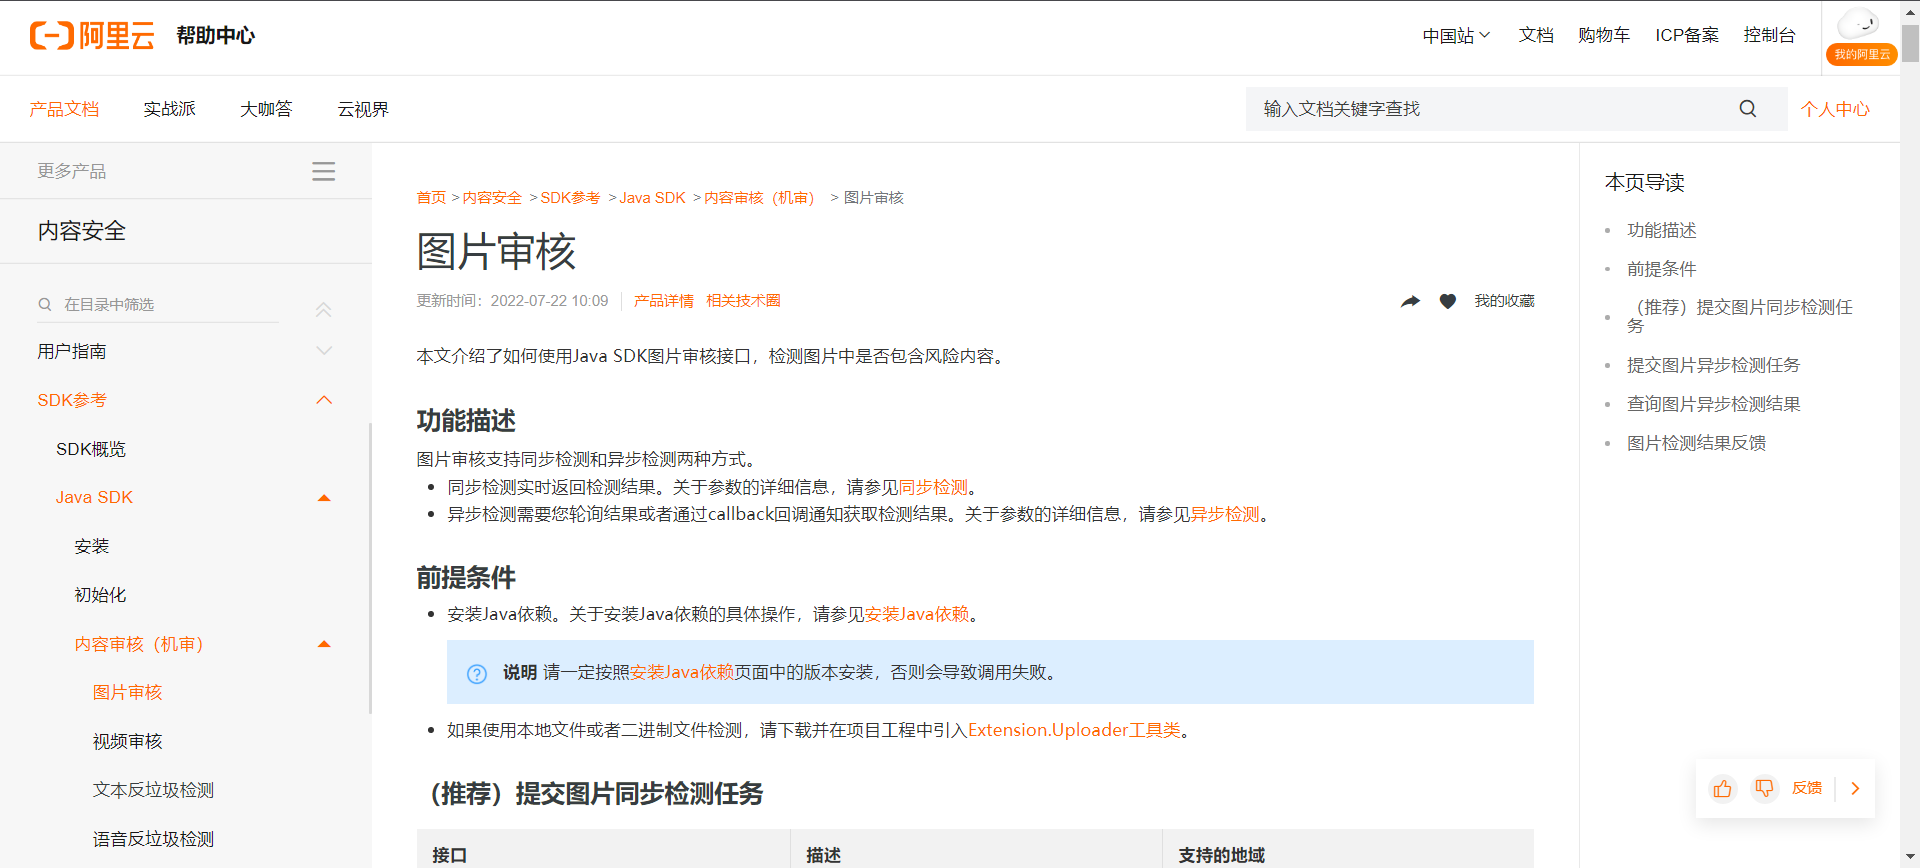Screen dimensions: 1920x868
Task: Click the 内容审核（机审） breadcrumb link
Action: [762, 198]
